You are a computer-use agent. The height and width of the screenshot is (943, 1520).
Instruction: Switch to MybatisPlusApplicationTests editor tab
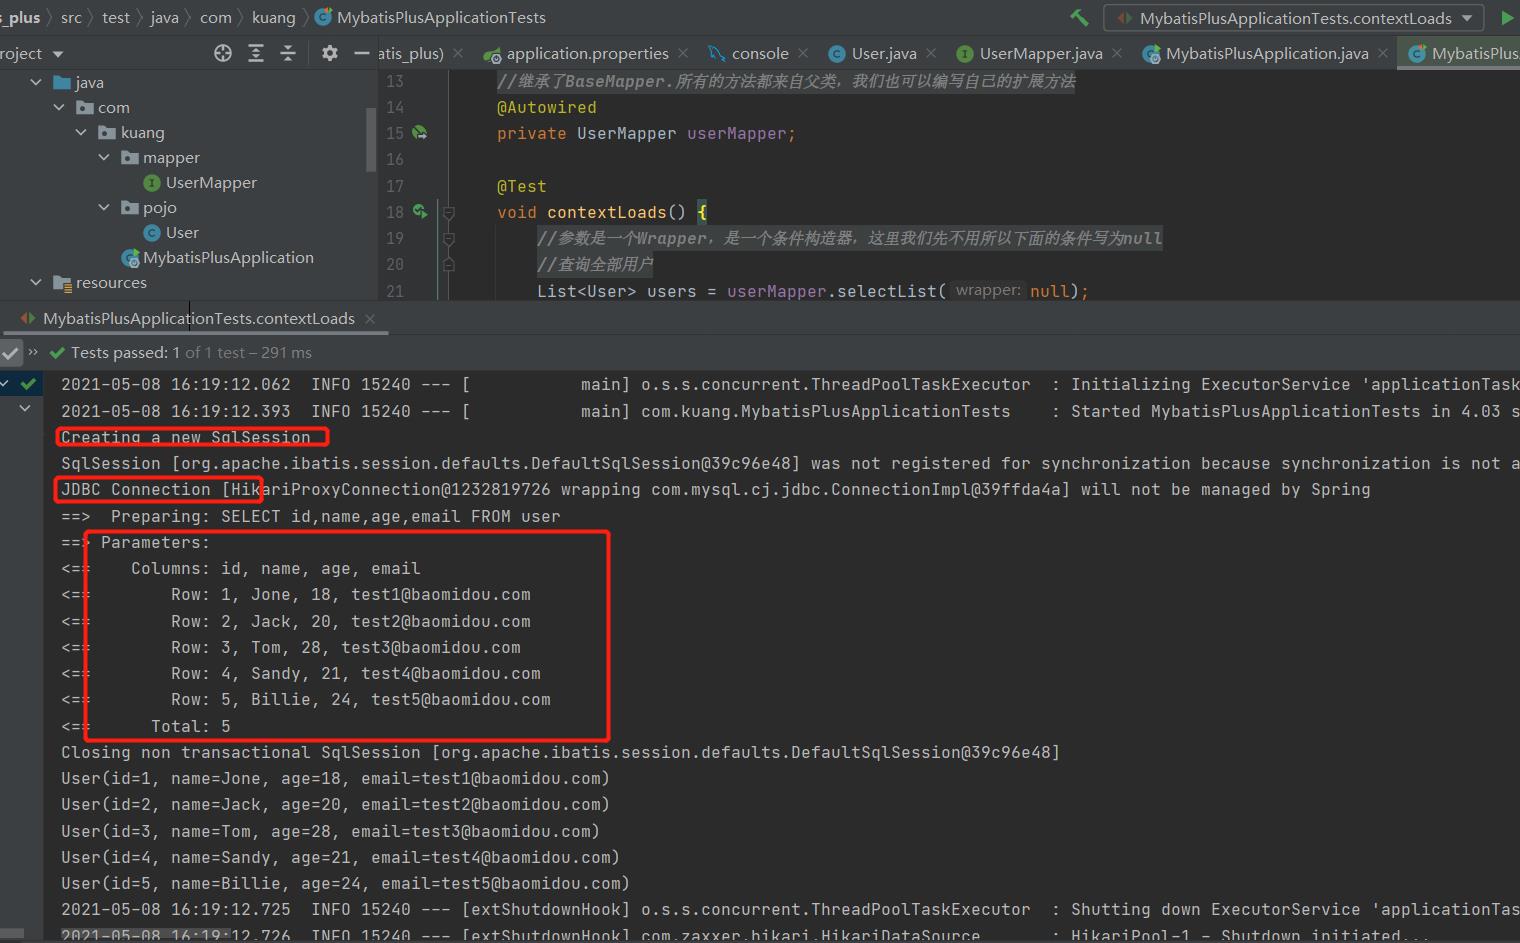pos(1464,53)
